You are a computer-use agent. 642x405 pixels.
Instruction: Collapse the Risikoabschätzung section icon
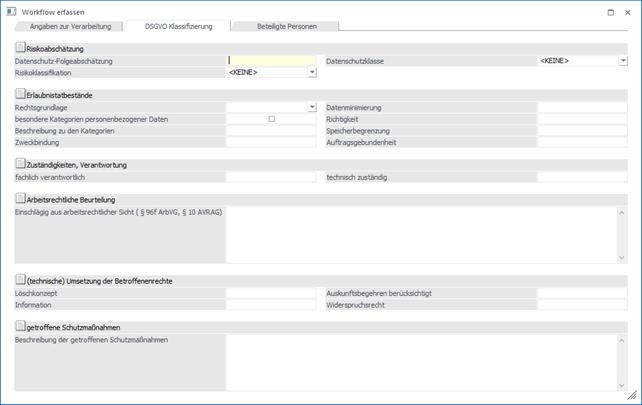coord(21,47)
